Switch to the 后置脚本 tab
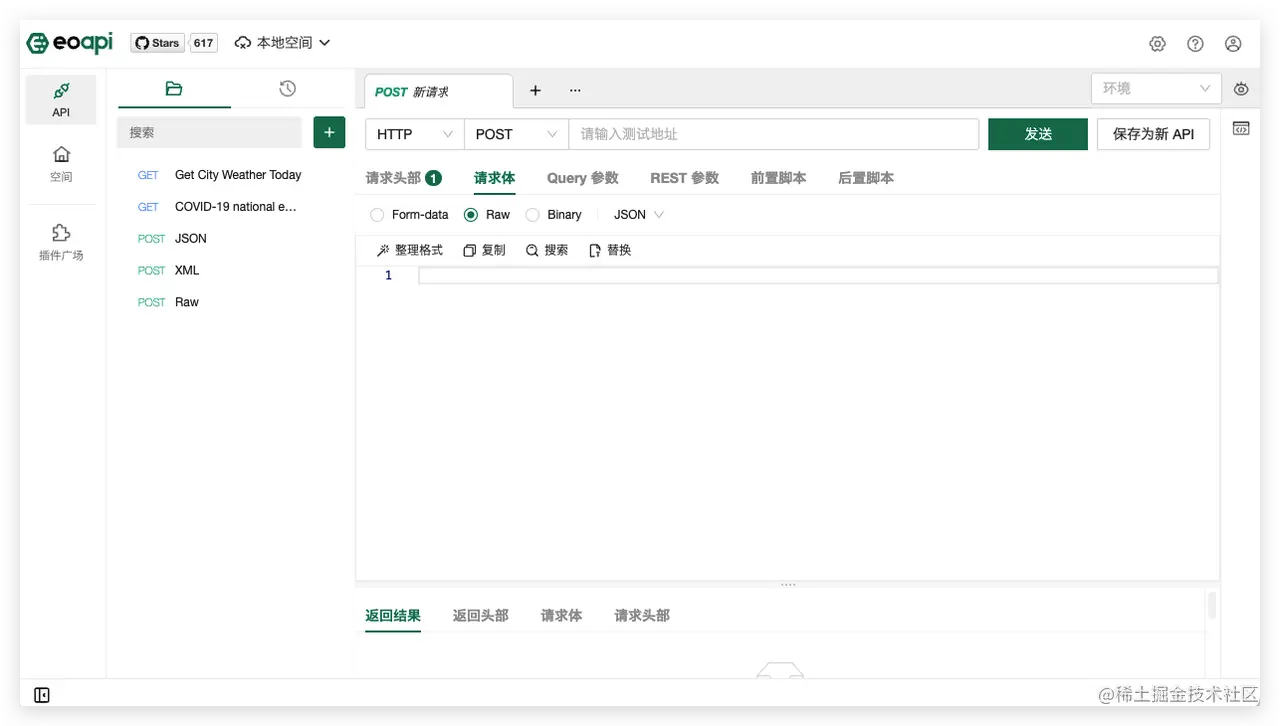 (x=866, y=178)
